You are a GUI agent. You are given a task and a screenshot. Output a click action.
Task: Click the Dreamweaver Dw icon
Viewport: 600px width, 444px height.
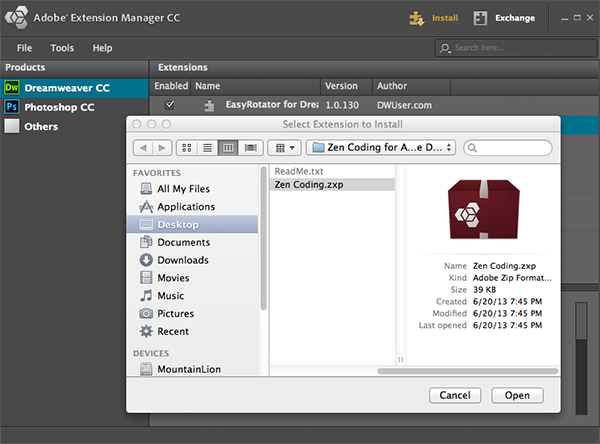tap(11, 88)
